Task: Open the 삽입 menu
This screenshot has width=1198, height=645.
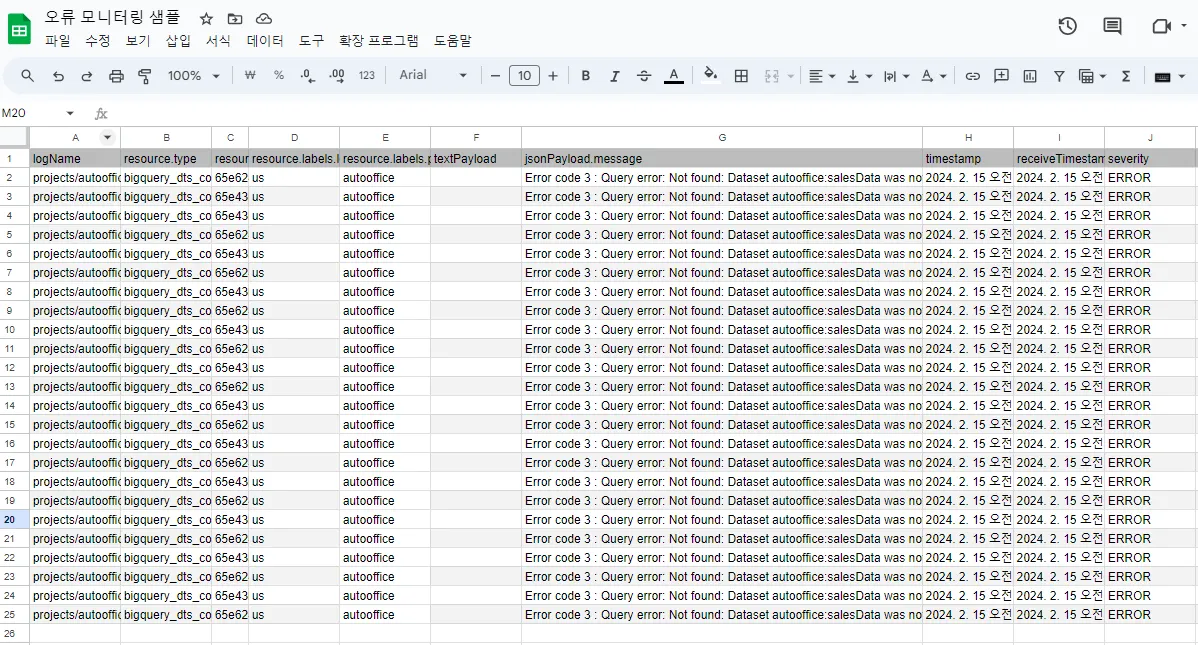Action: [178, 41]
